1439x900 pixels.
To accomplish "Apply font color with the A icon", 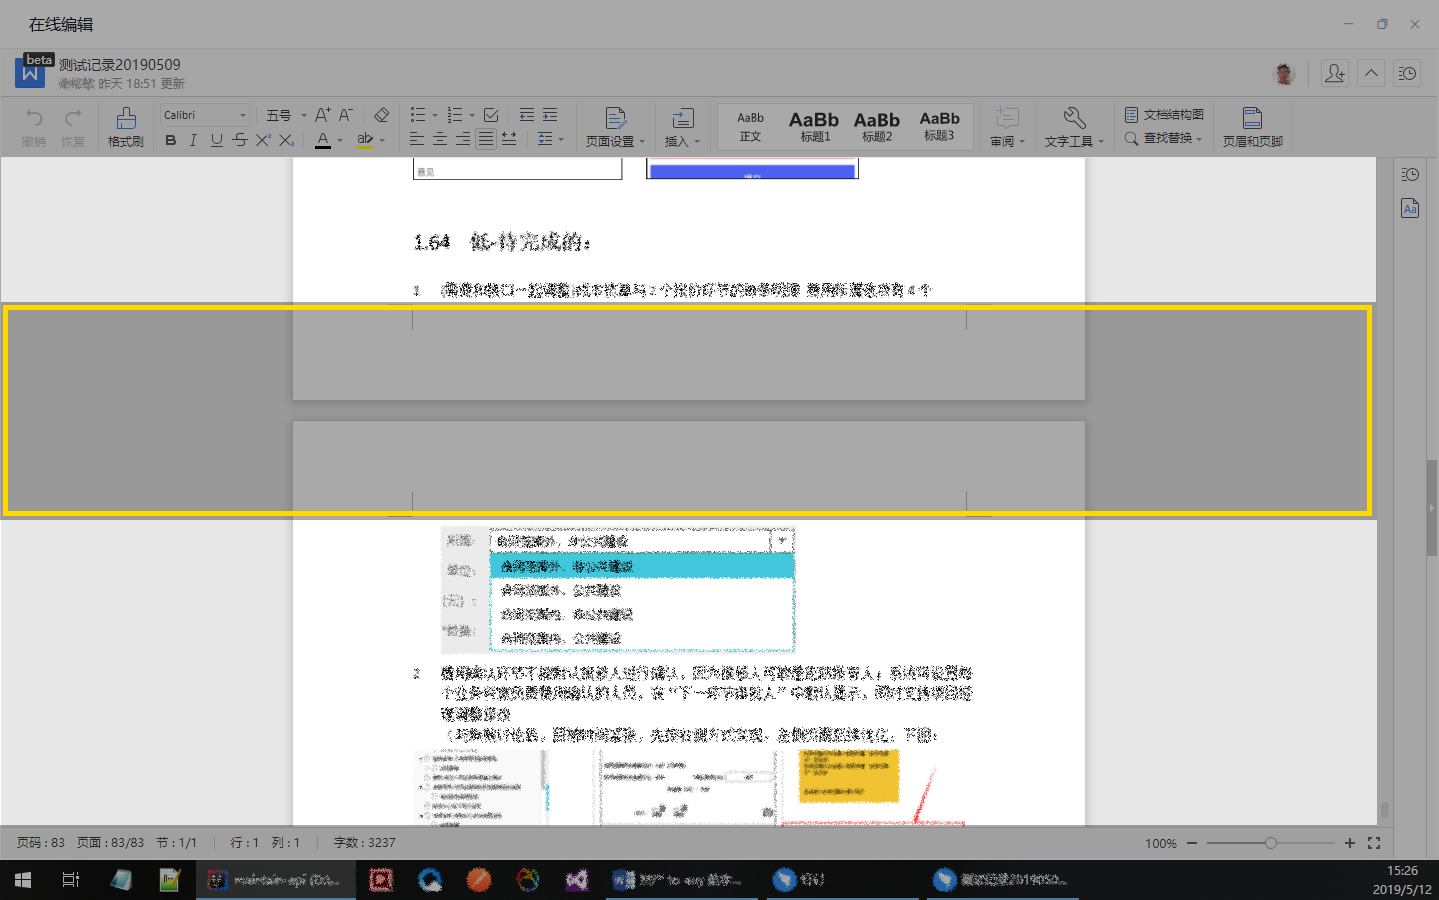I will [322, 140].
